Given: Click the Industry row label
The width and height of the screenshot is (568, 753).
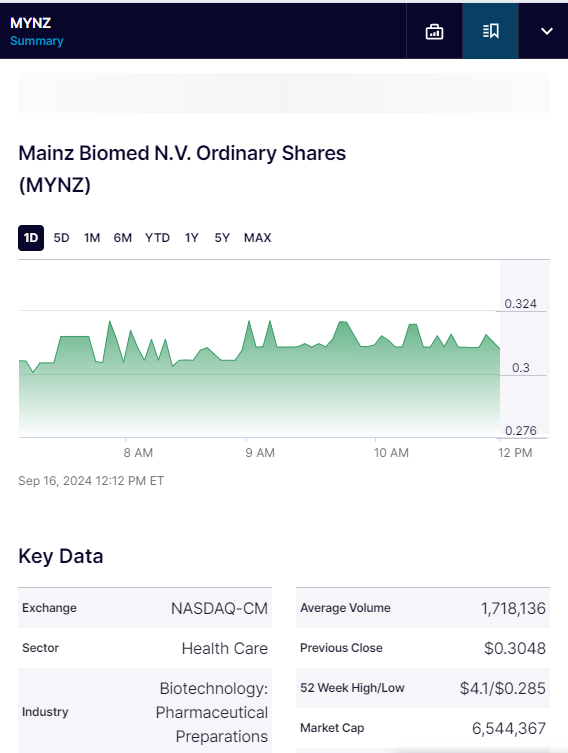Looking at the screenshot, I should pyautogui.click(x=45, y=712).
